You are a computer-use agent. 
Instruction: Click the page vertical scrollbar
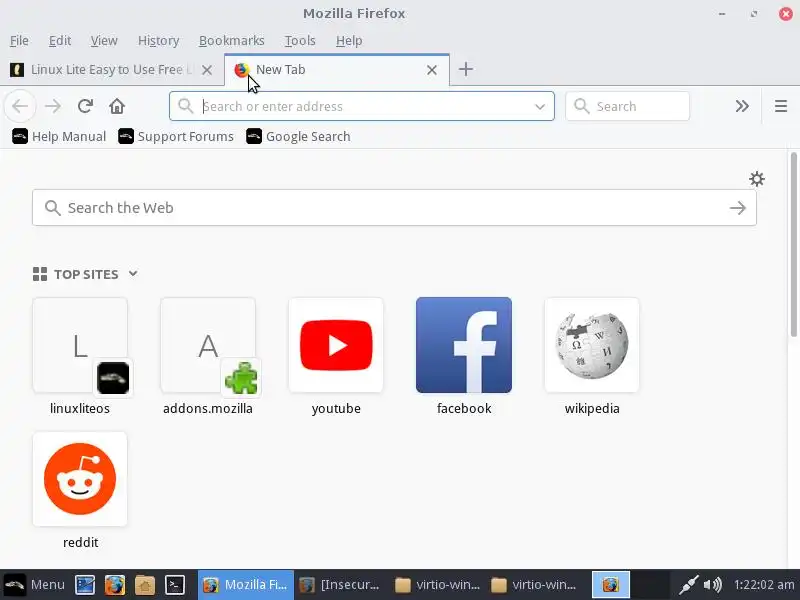(793, 245)
